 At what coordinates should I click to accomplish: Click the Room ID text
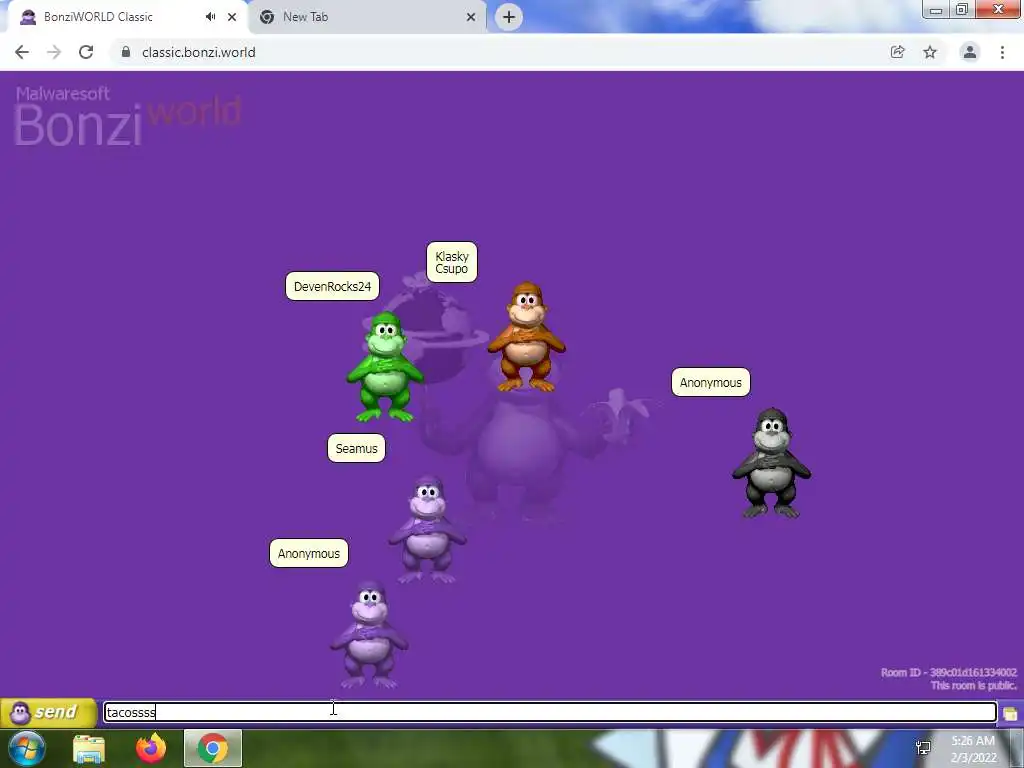pos(948,672)
